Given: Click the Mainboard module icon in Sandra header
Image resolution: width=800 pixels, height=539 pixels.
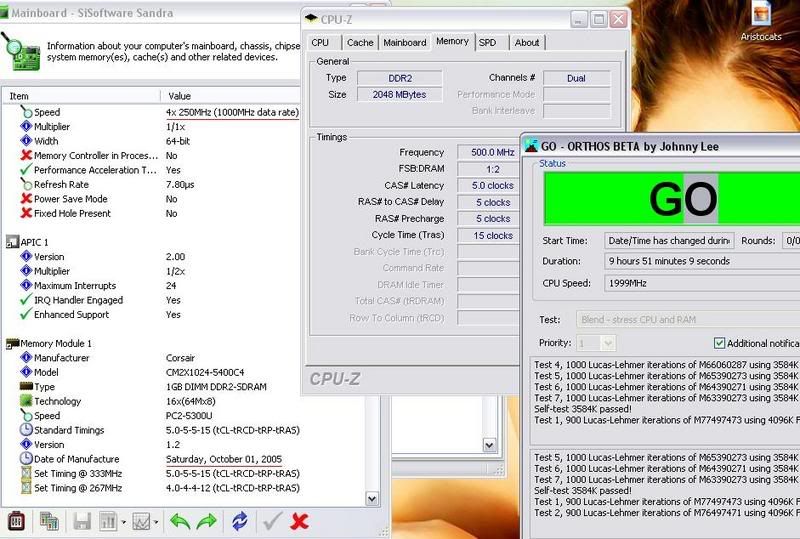Looking at the screenshot, I should (x=20, y=52).
